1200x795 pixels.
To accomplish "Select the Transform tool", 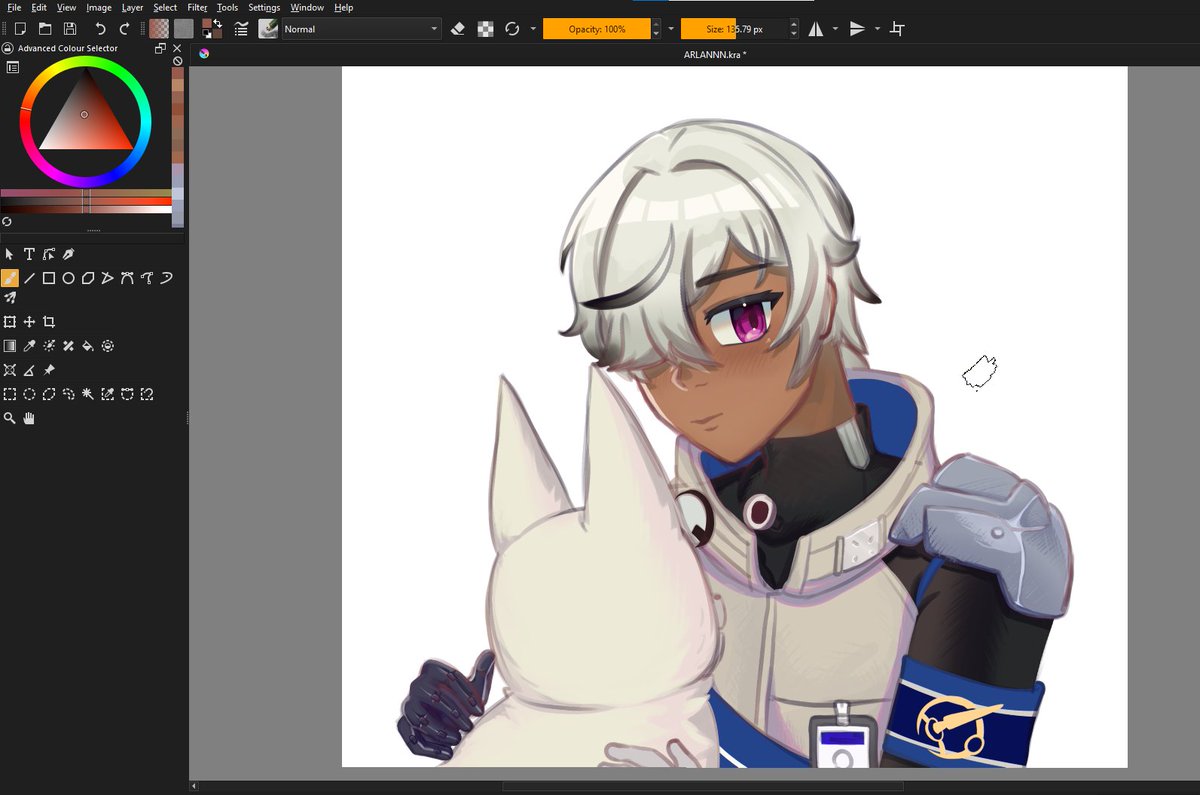I will tap(10, 322).
